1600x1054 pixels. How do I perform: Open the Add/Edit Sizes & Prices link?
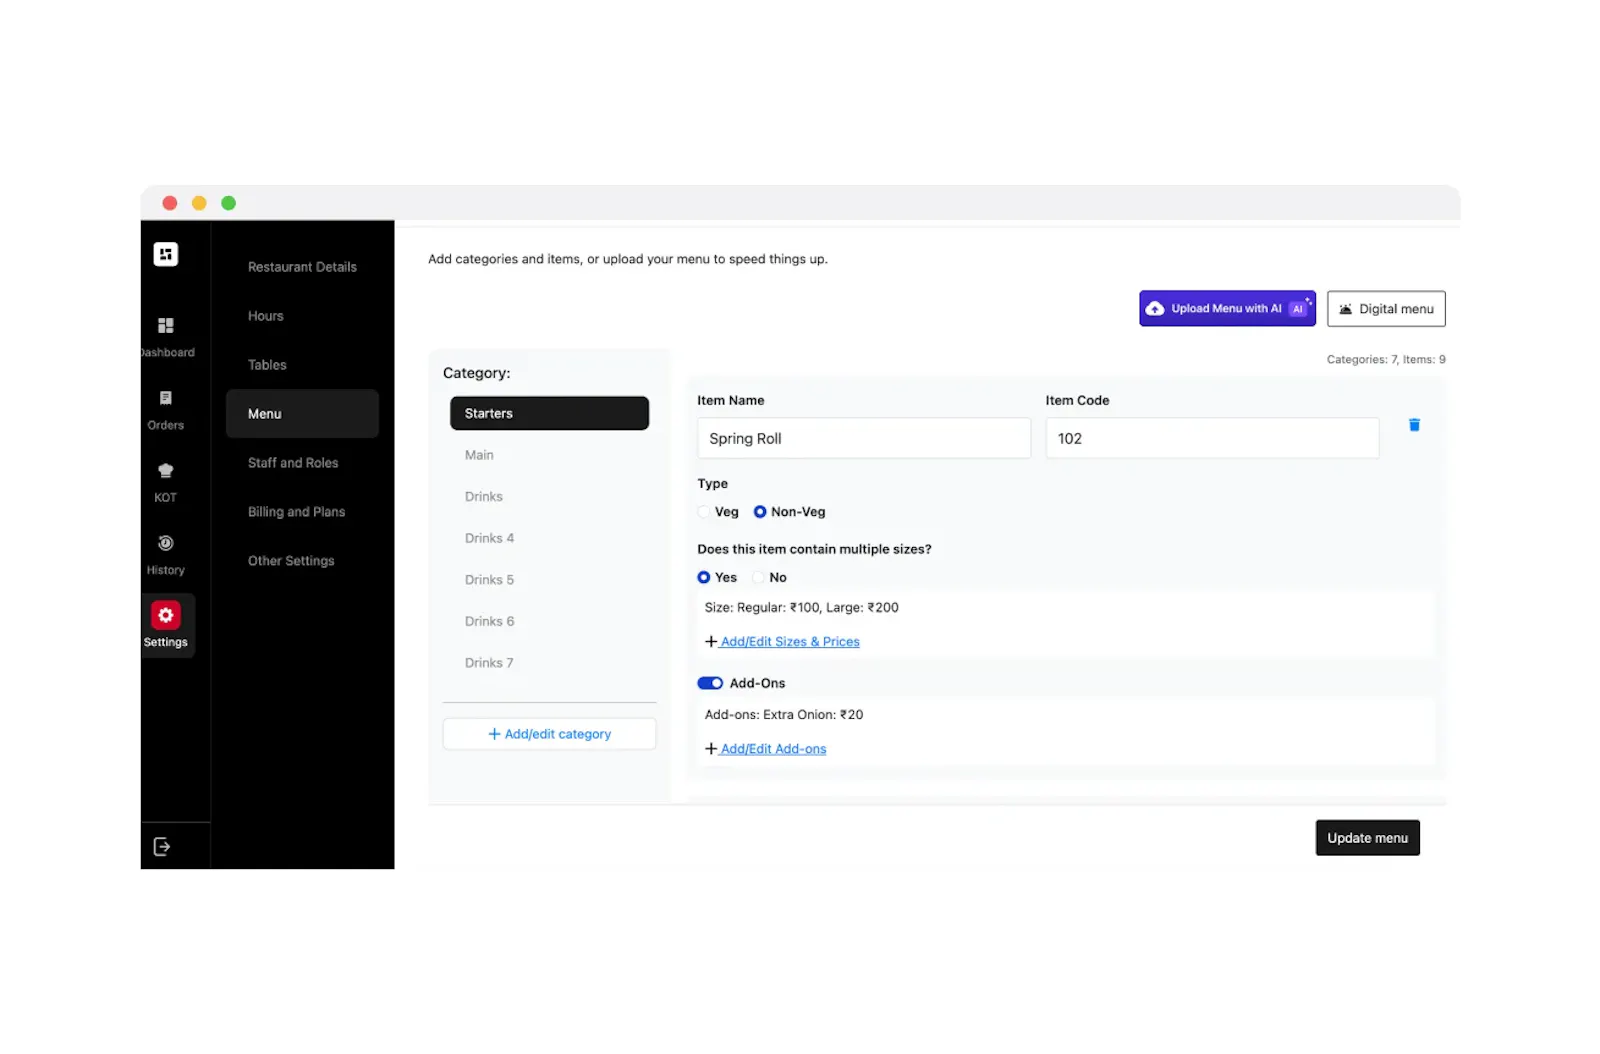point(790,642)
